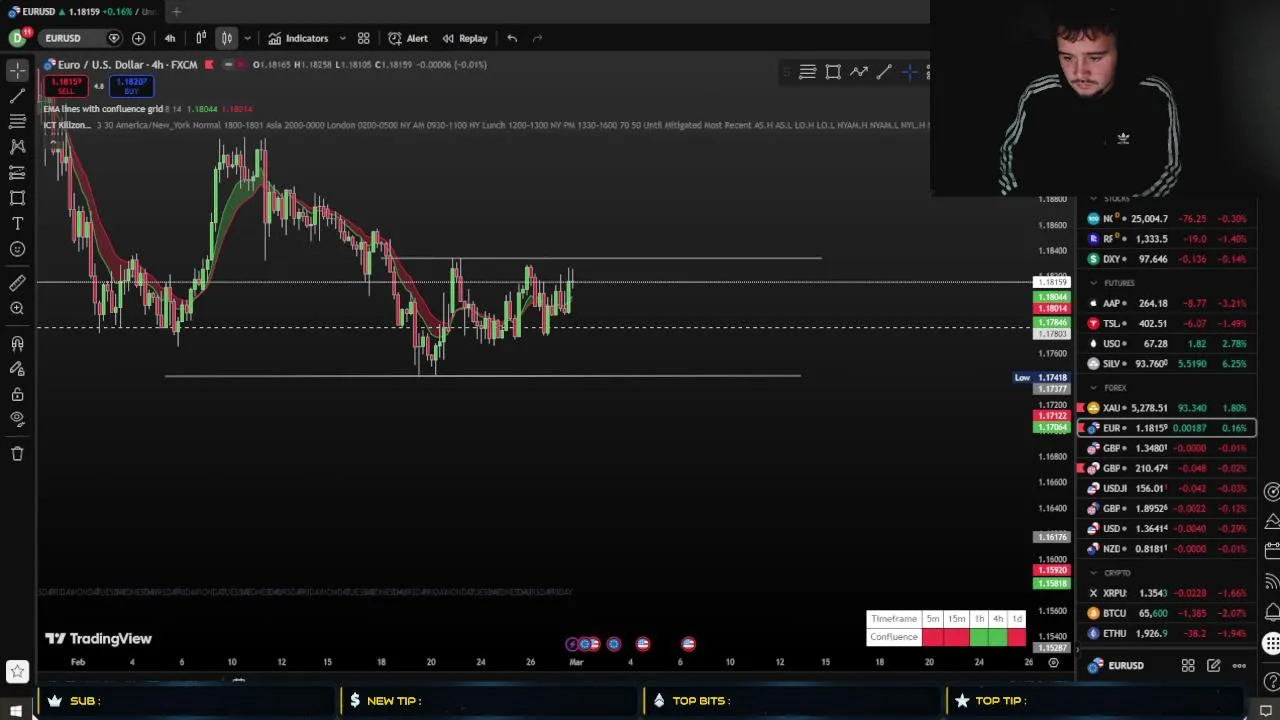Add symbol to compare with plus icon

tap(138, 38)
